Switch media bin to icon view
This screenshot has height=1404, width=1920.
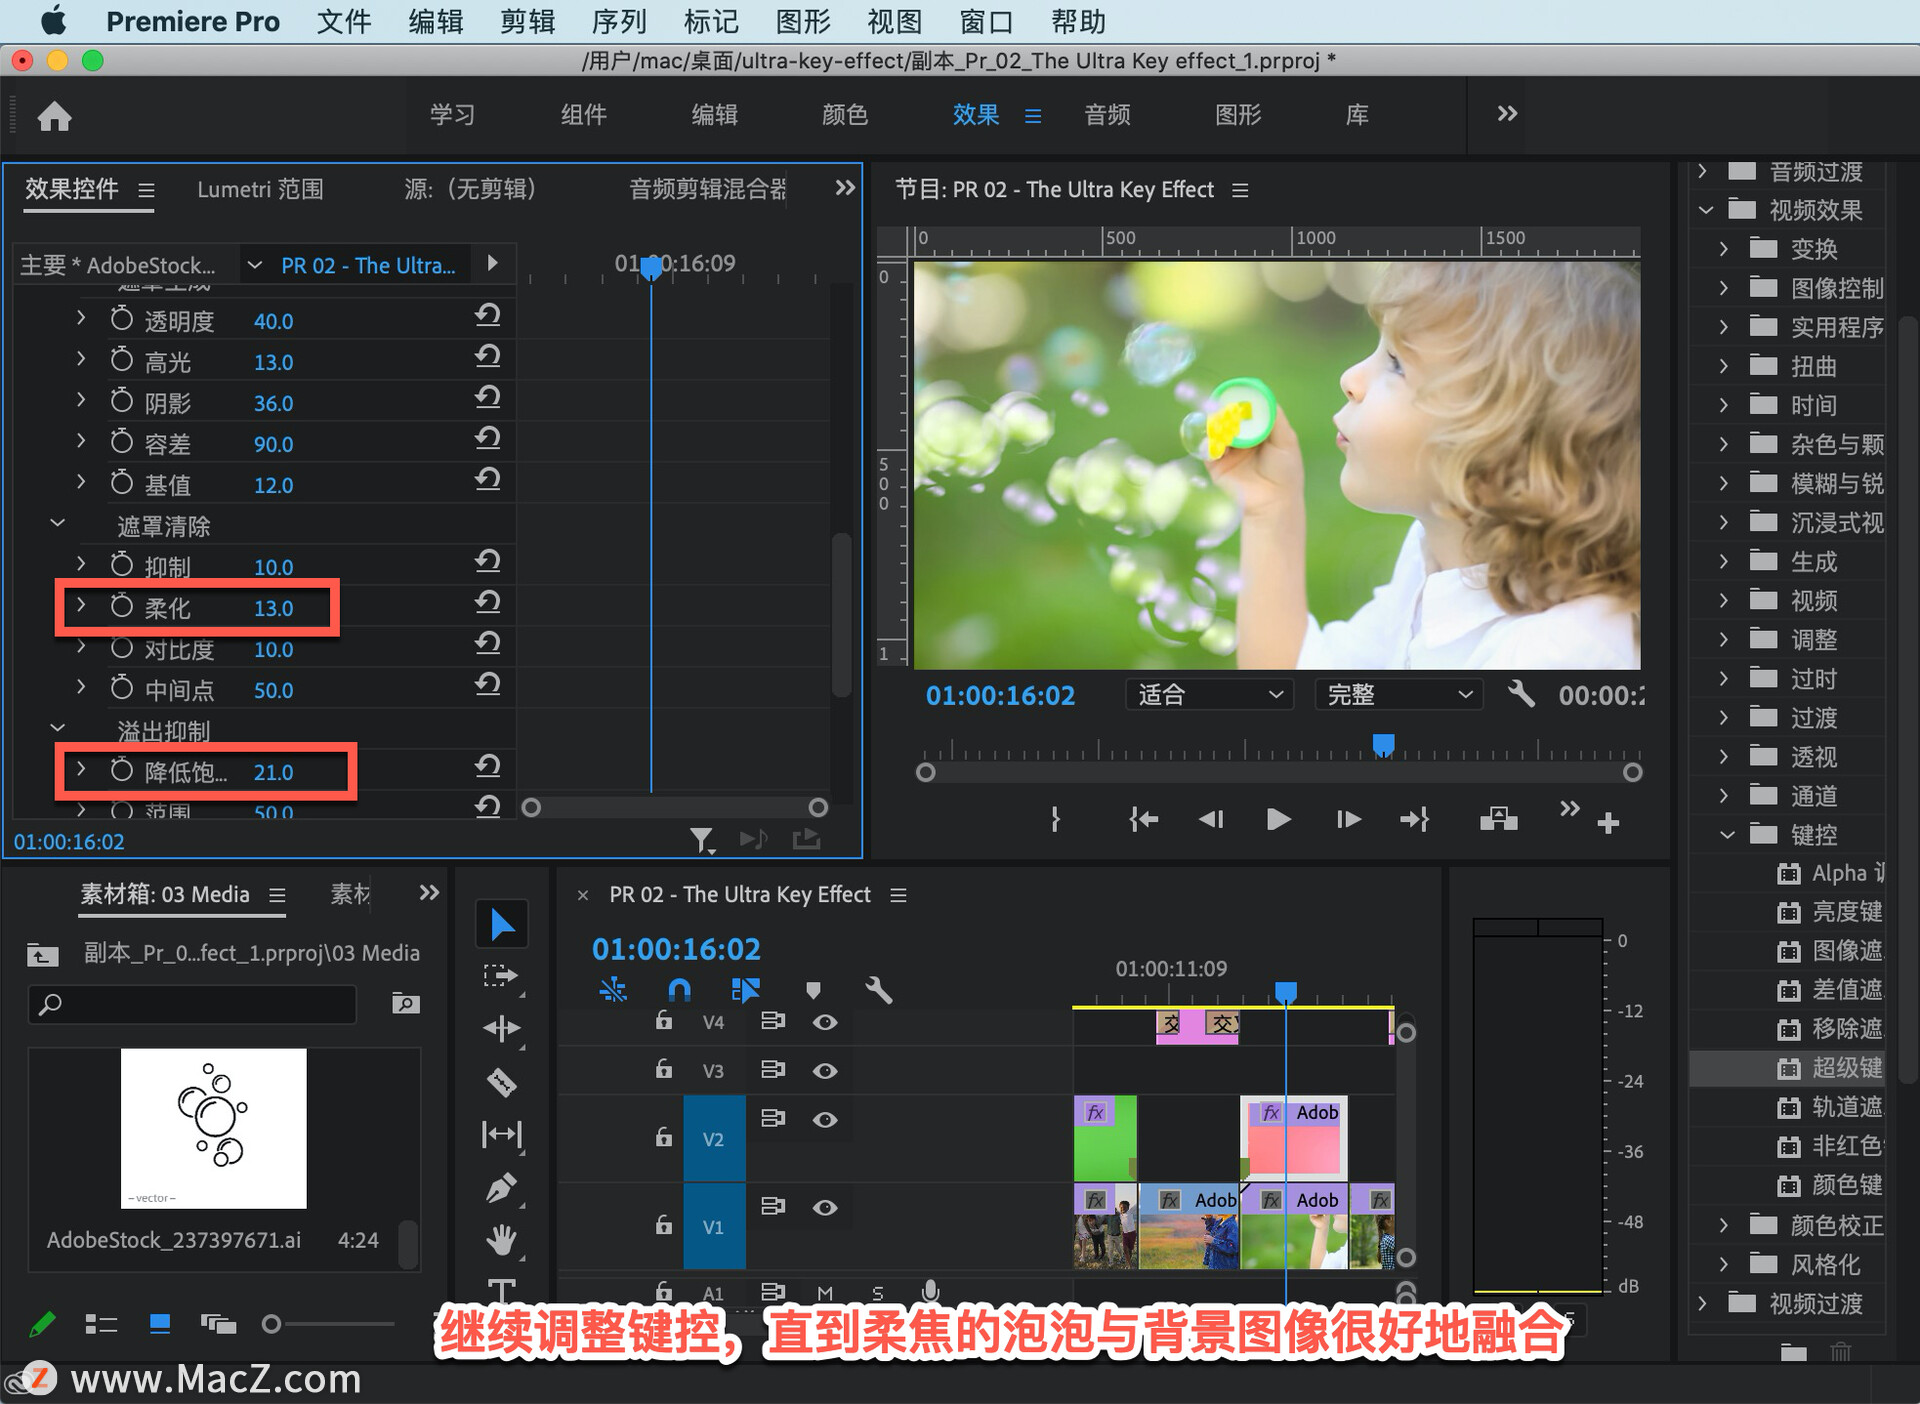coord(159,1324)
